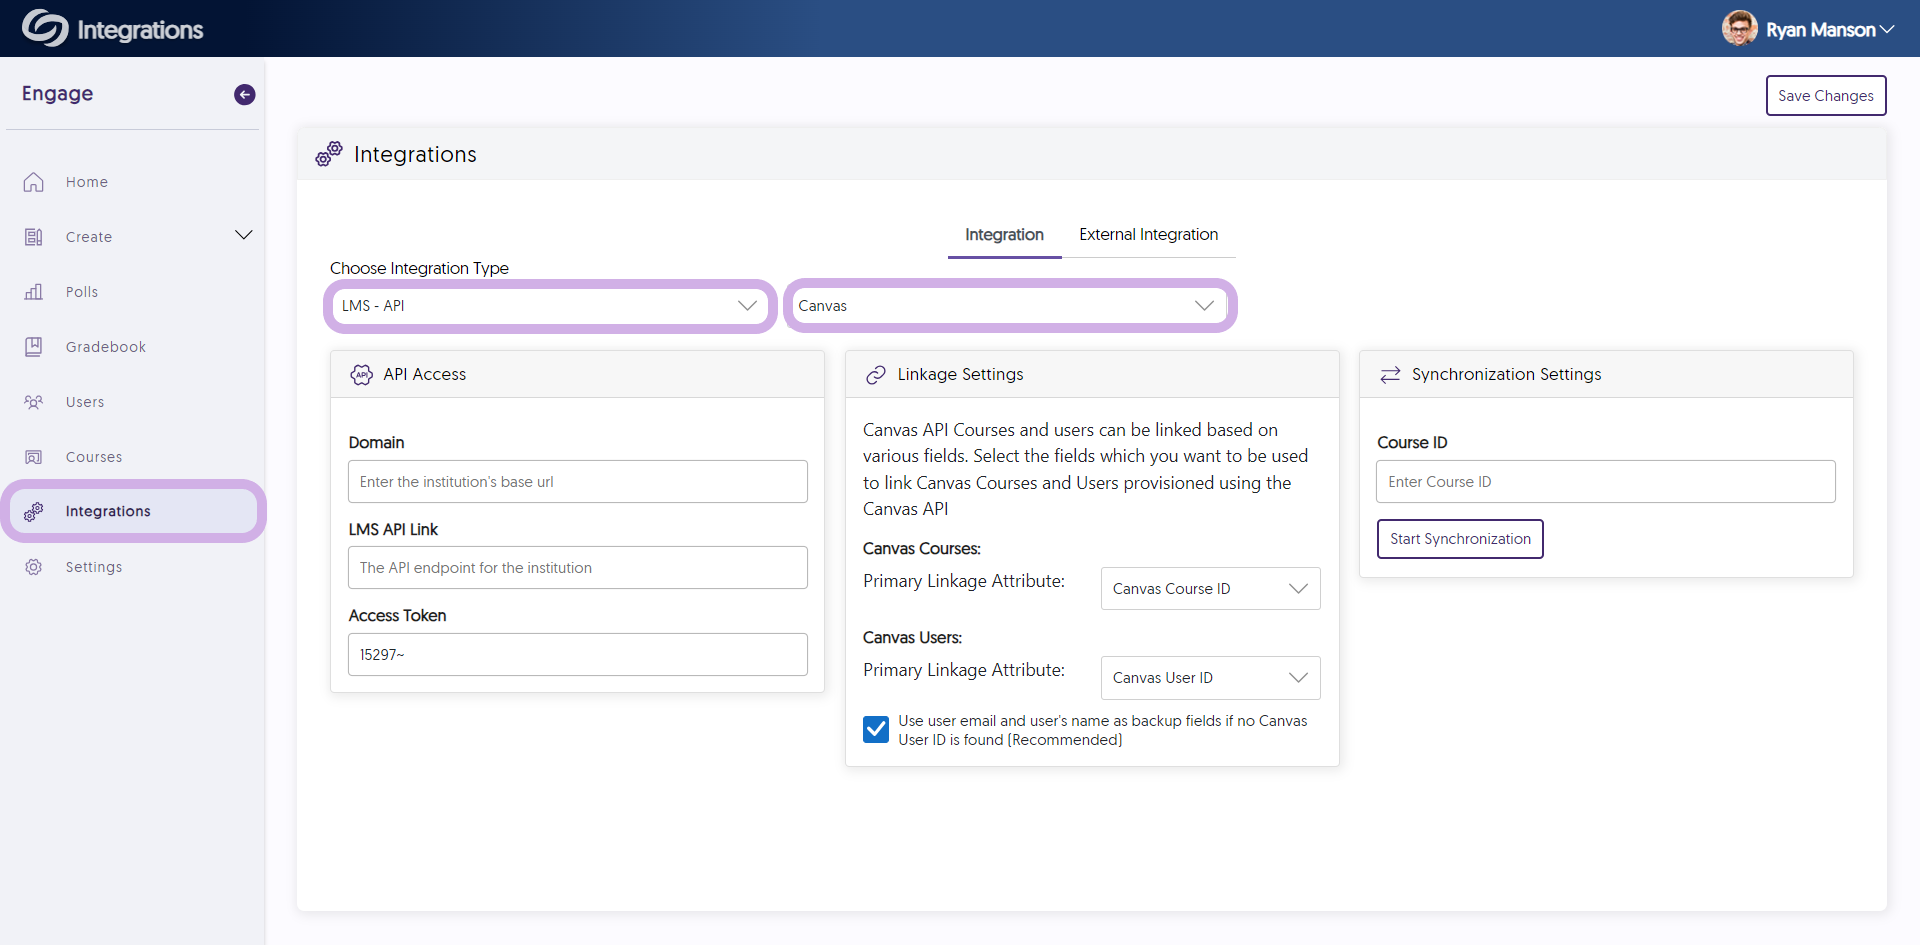Click the Synchronization Settings arrows icon

pyautogui.click(x=1390, y=375)
